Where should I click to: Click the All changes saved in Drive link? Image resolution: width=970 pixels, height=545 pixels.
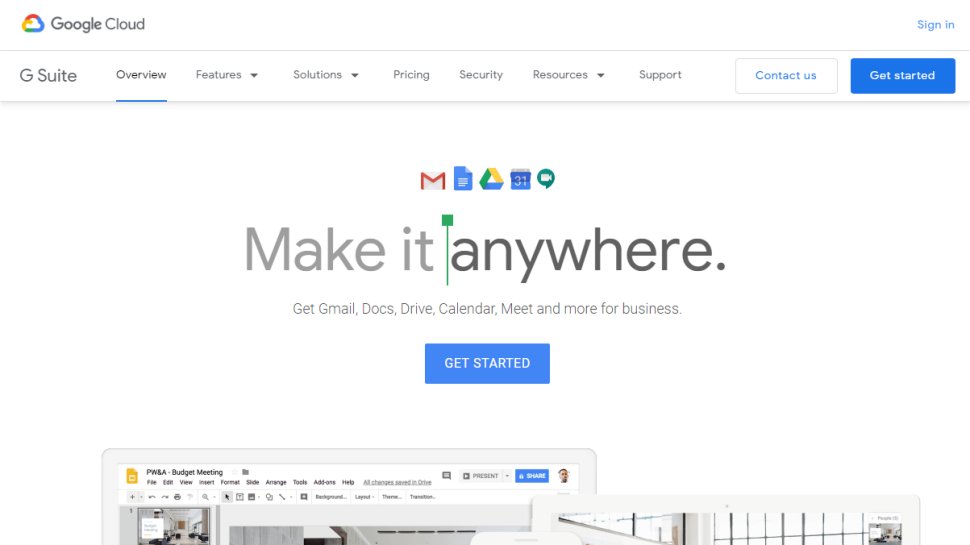click(x=397, y=483)
